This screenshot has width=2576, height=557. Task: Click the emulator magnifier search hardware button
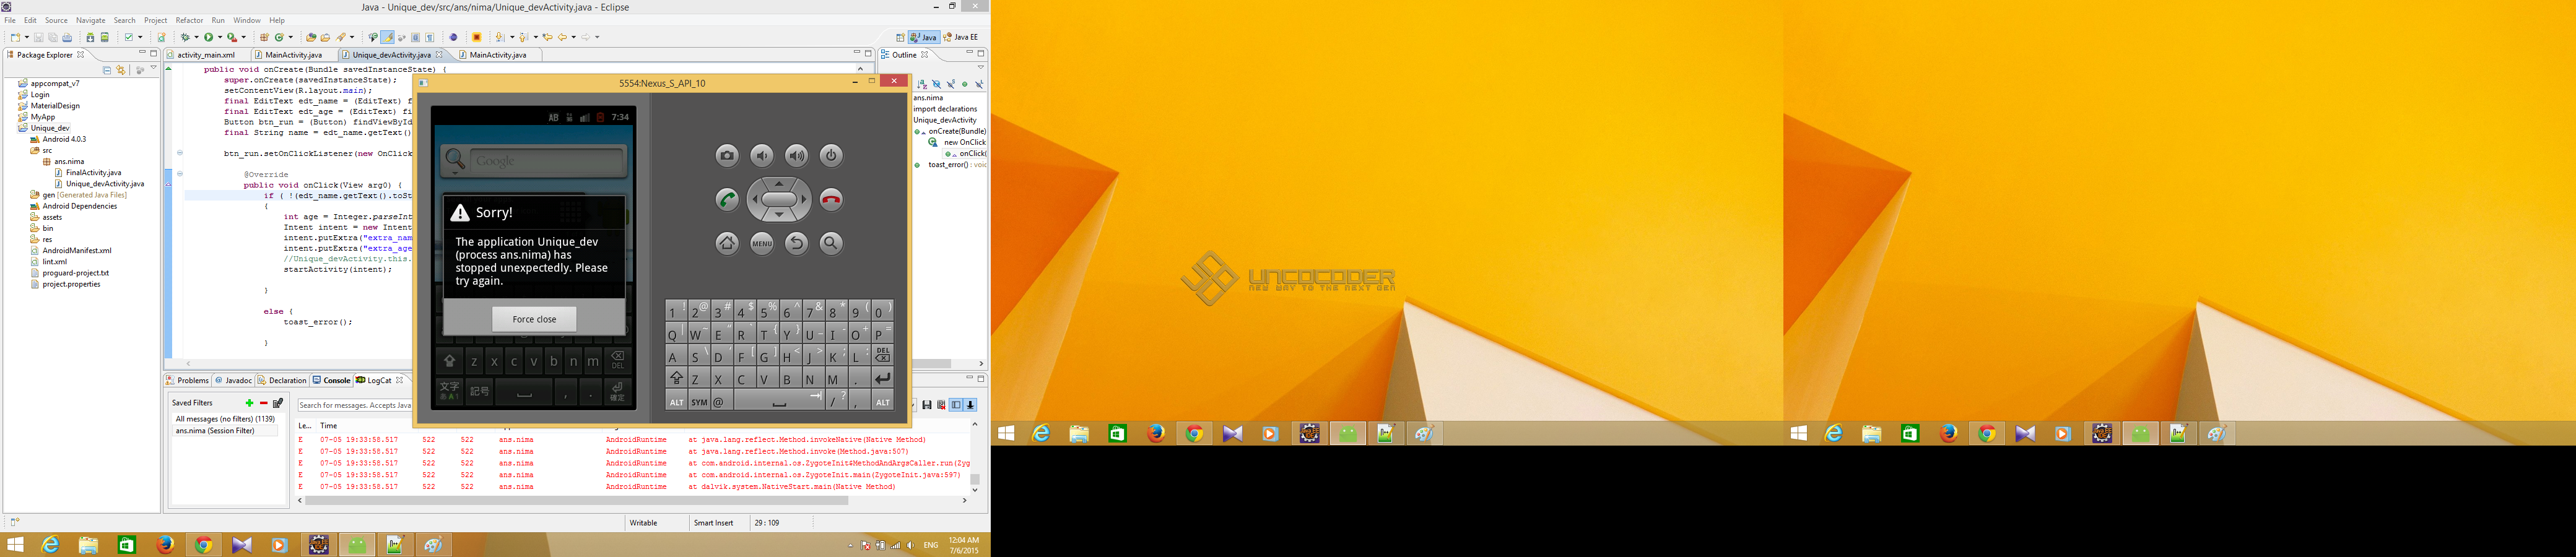point(831,243)
